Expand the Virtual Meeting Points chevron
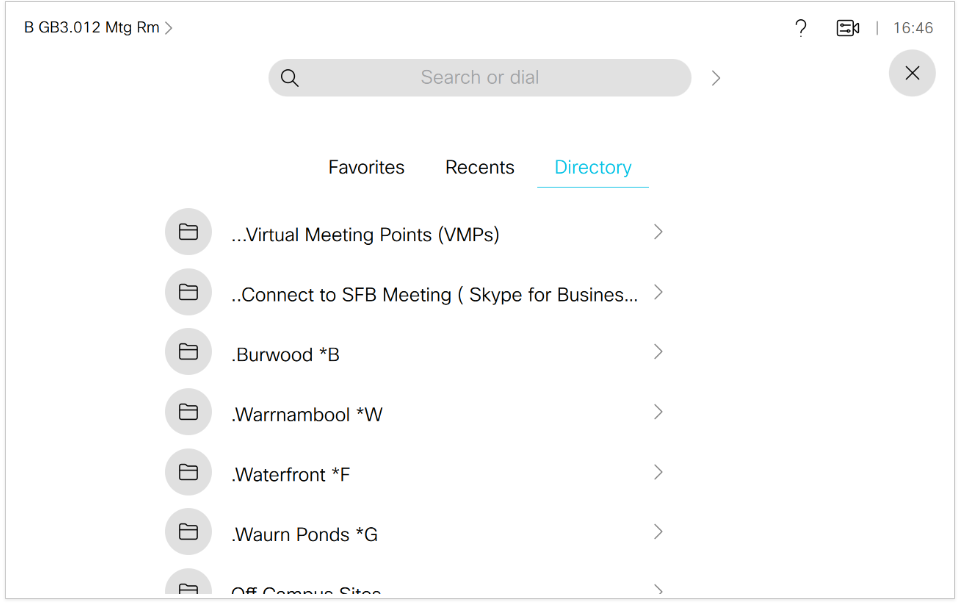964x605 pixels. 658,232
